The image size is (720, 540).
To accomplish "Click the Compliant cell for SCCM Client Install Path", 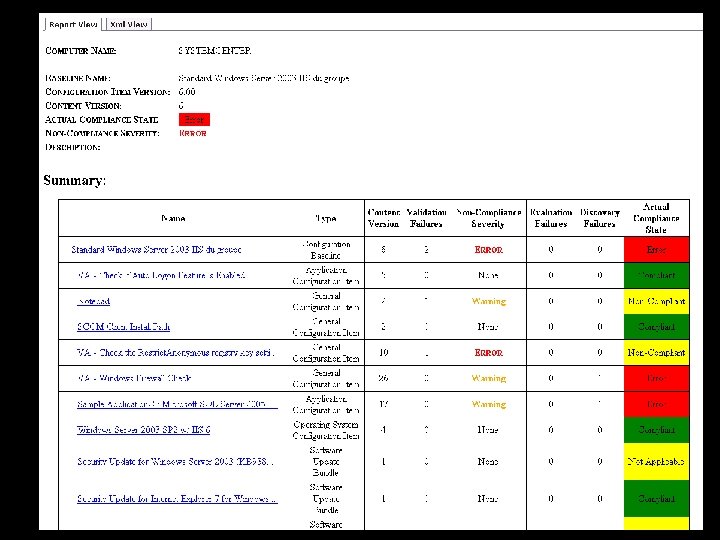I will point(657,326).
